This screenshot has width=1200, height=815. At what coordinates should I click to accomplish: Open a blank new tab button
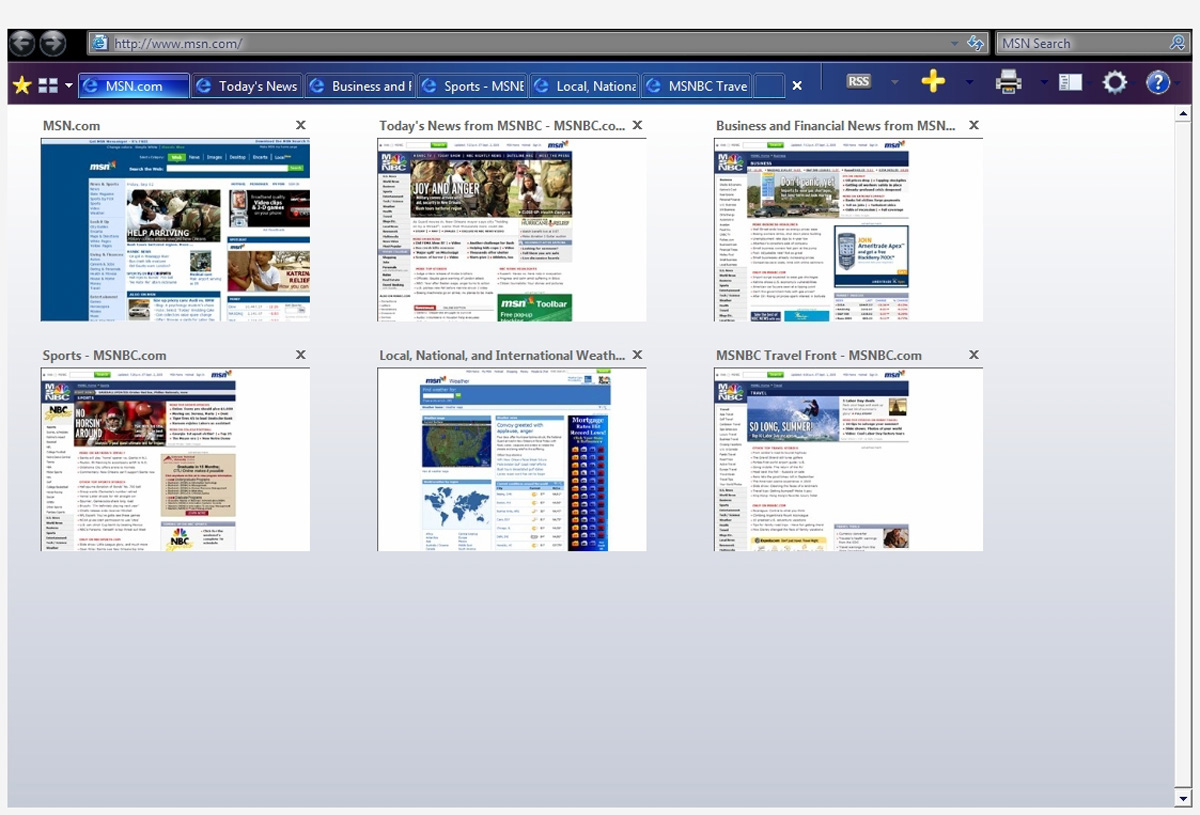tap(768, 86)
